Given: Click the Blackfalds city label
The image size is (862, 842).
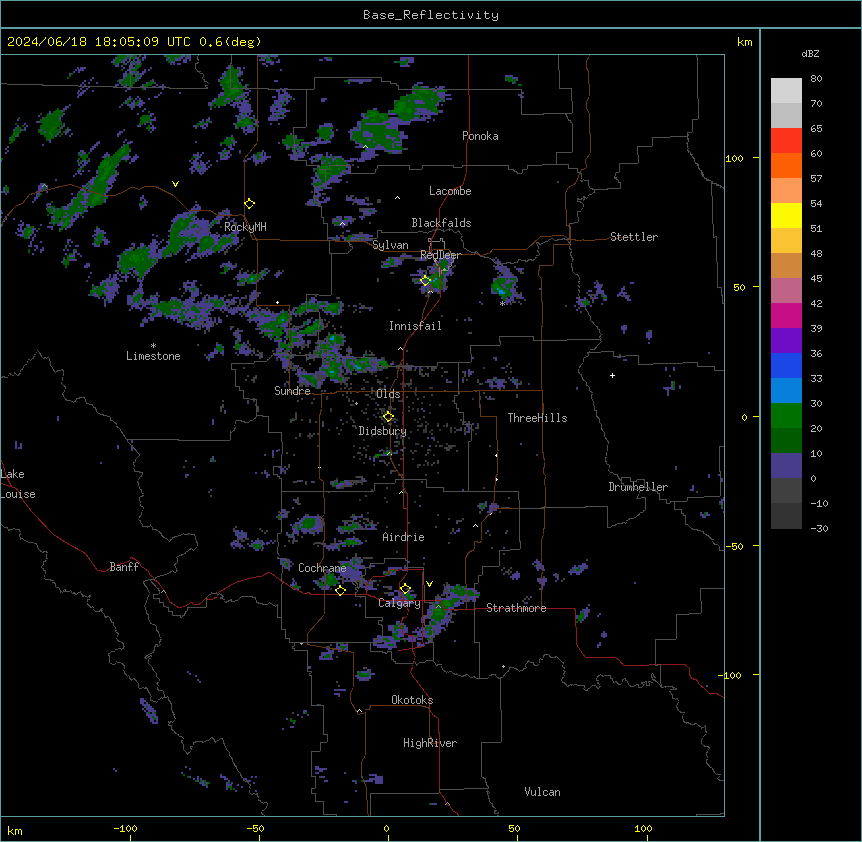Looking at the screenshot, I should point(441,223).
